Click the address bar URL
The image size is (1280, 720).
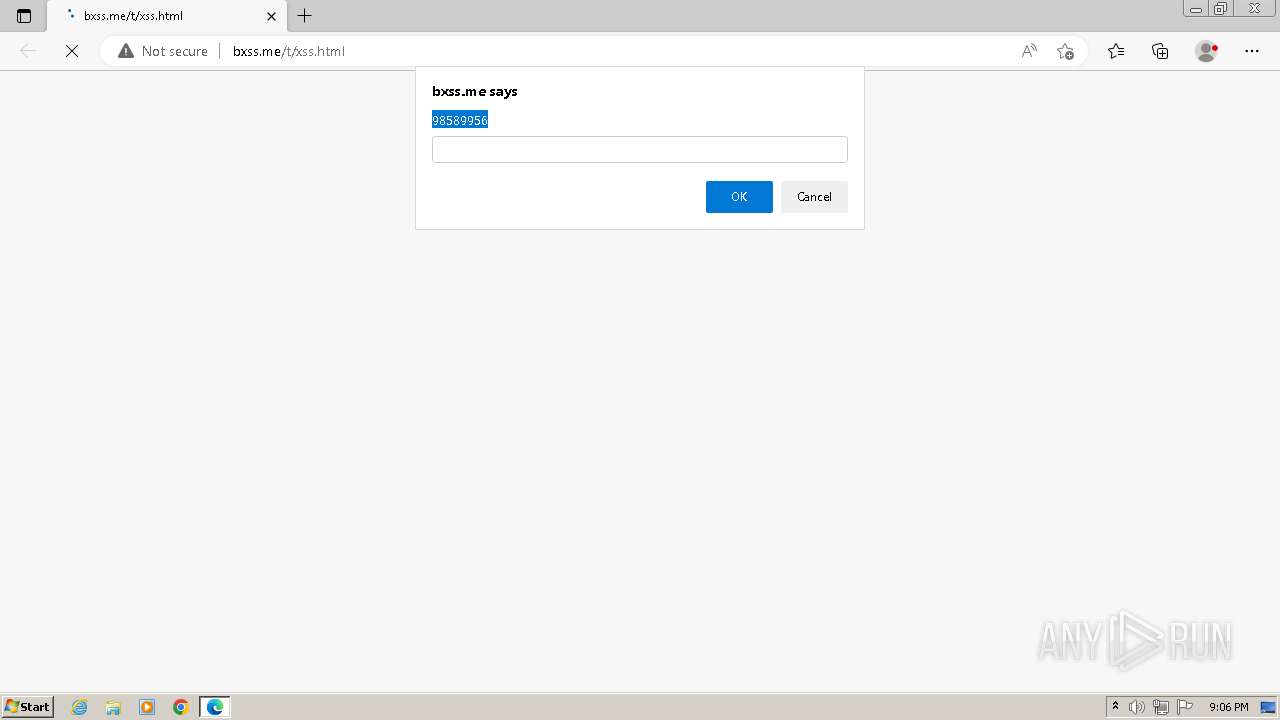pyautogui.click(x=288, y=51)
